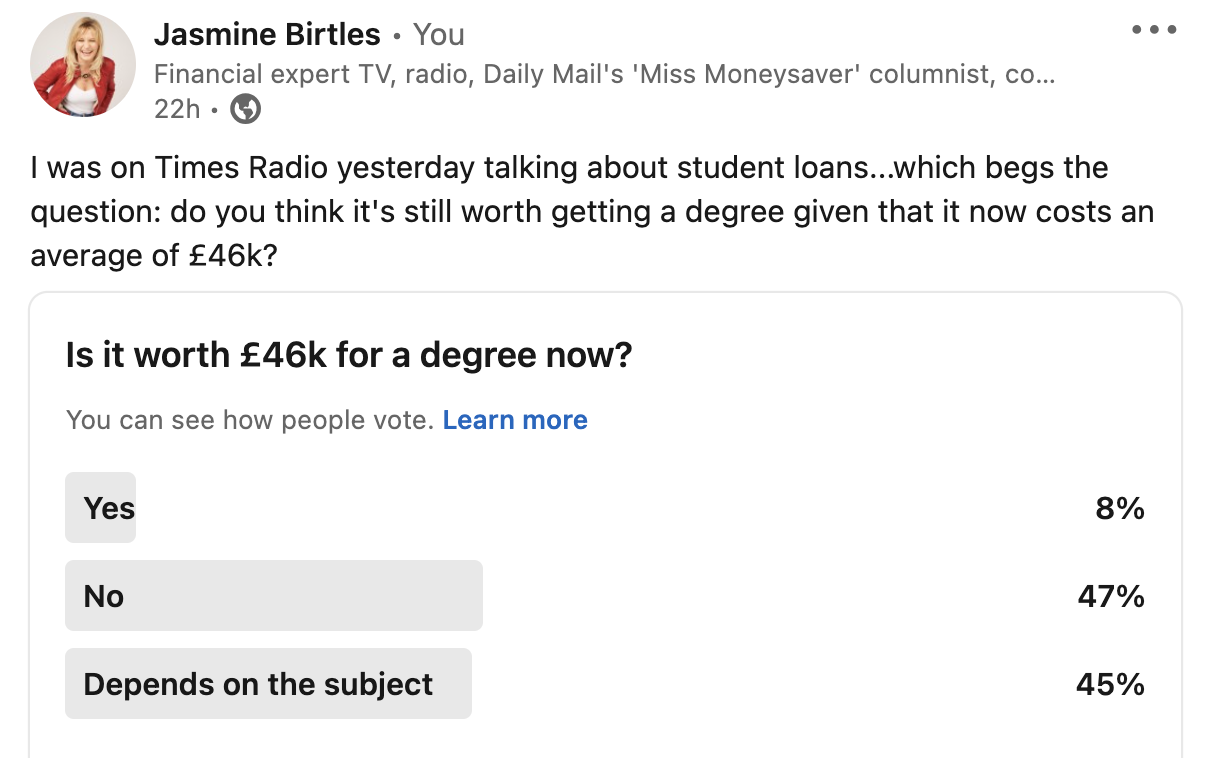This screenshot has width=1208, height=758.
Task: Click the 47% result figure
Action: coord(1110,597)
